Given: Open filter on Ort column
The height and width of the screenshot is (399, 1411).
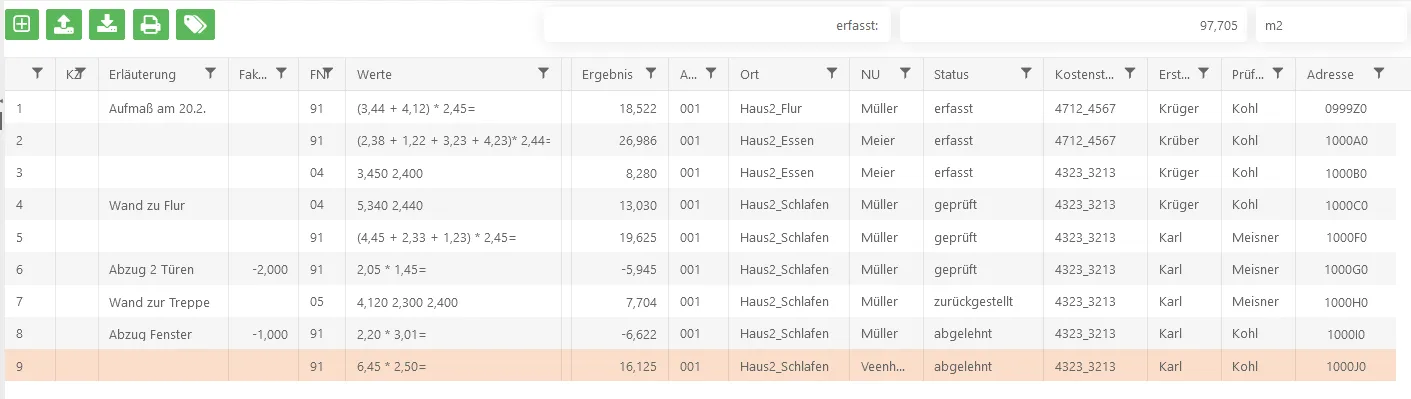Looking at the screenshot, I should [x=832, y=73].
